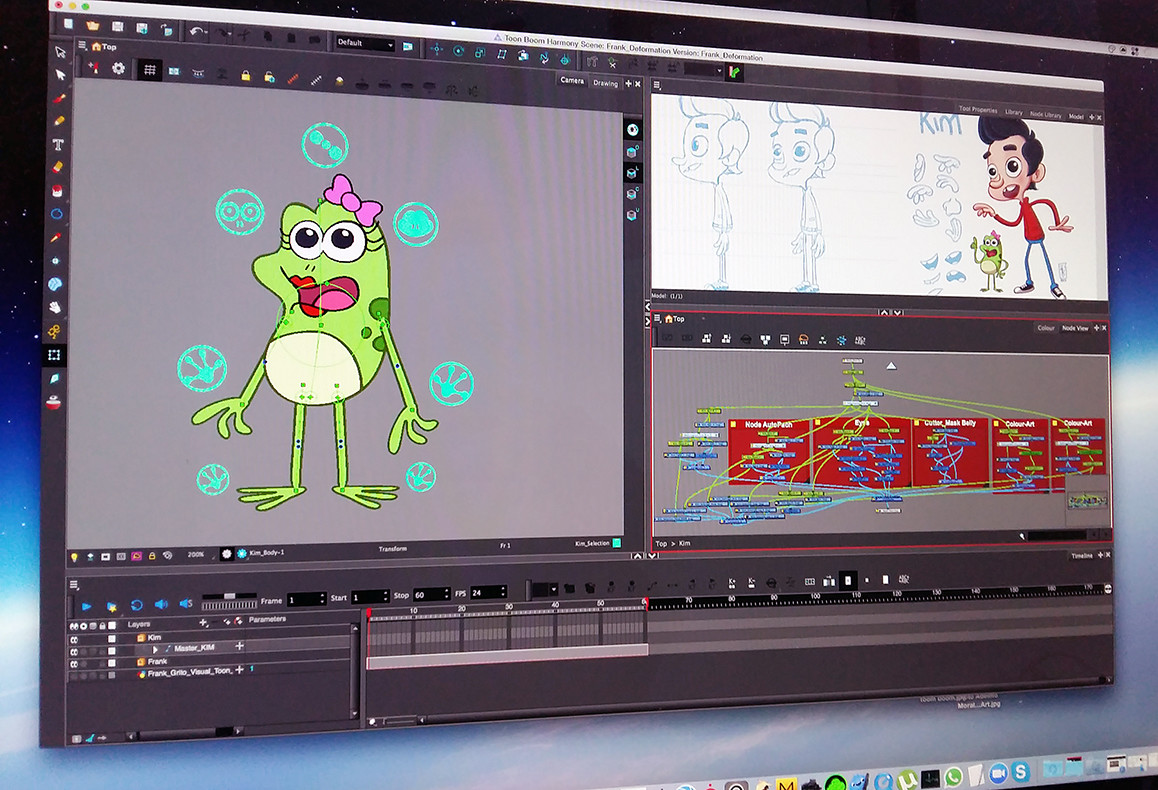Select the Pencil tool in the tools sidebar
1158x790 pixels.
pyautogui.click(x=59, y=120)
